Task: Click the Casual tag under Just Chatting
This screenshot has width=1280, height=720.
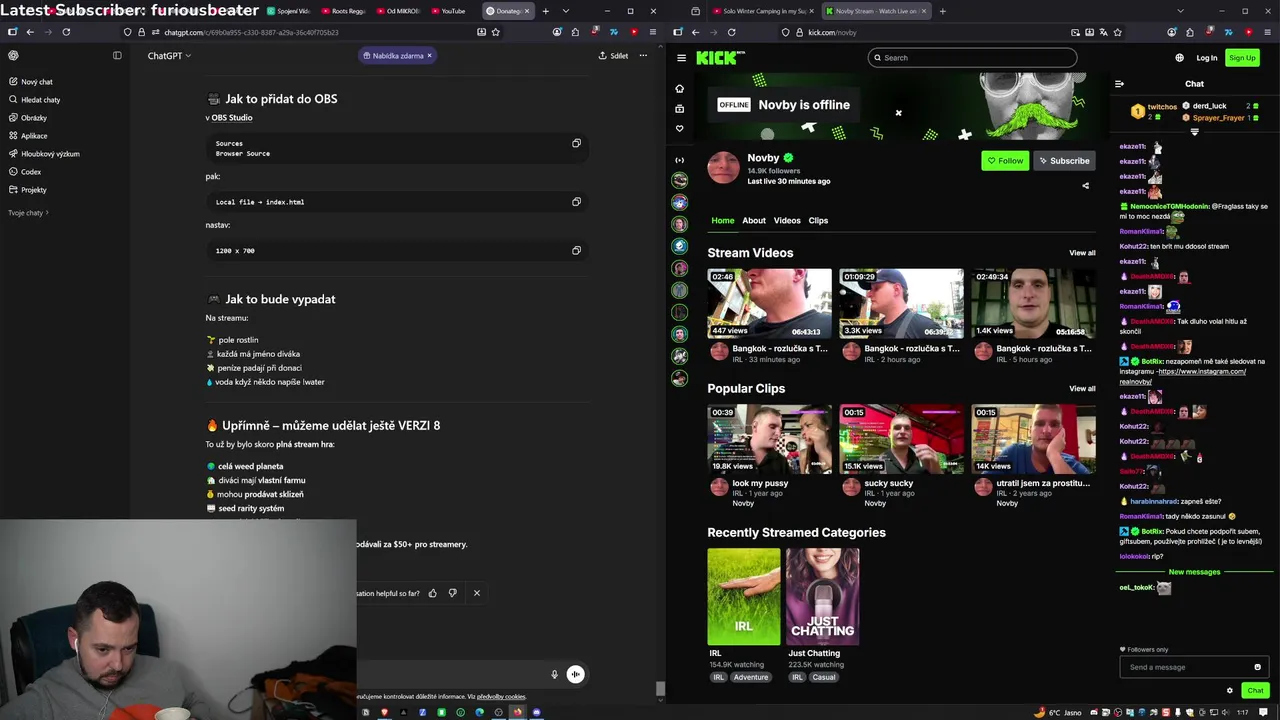Action: pyautogui.click(x=824, y=678)
